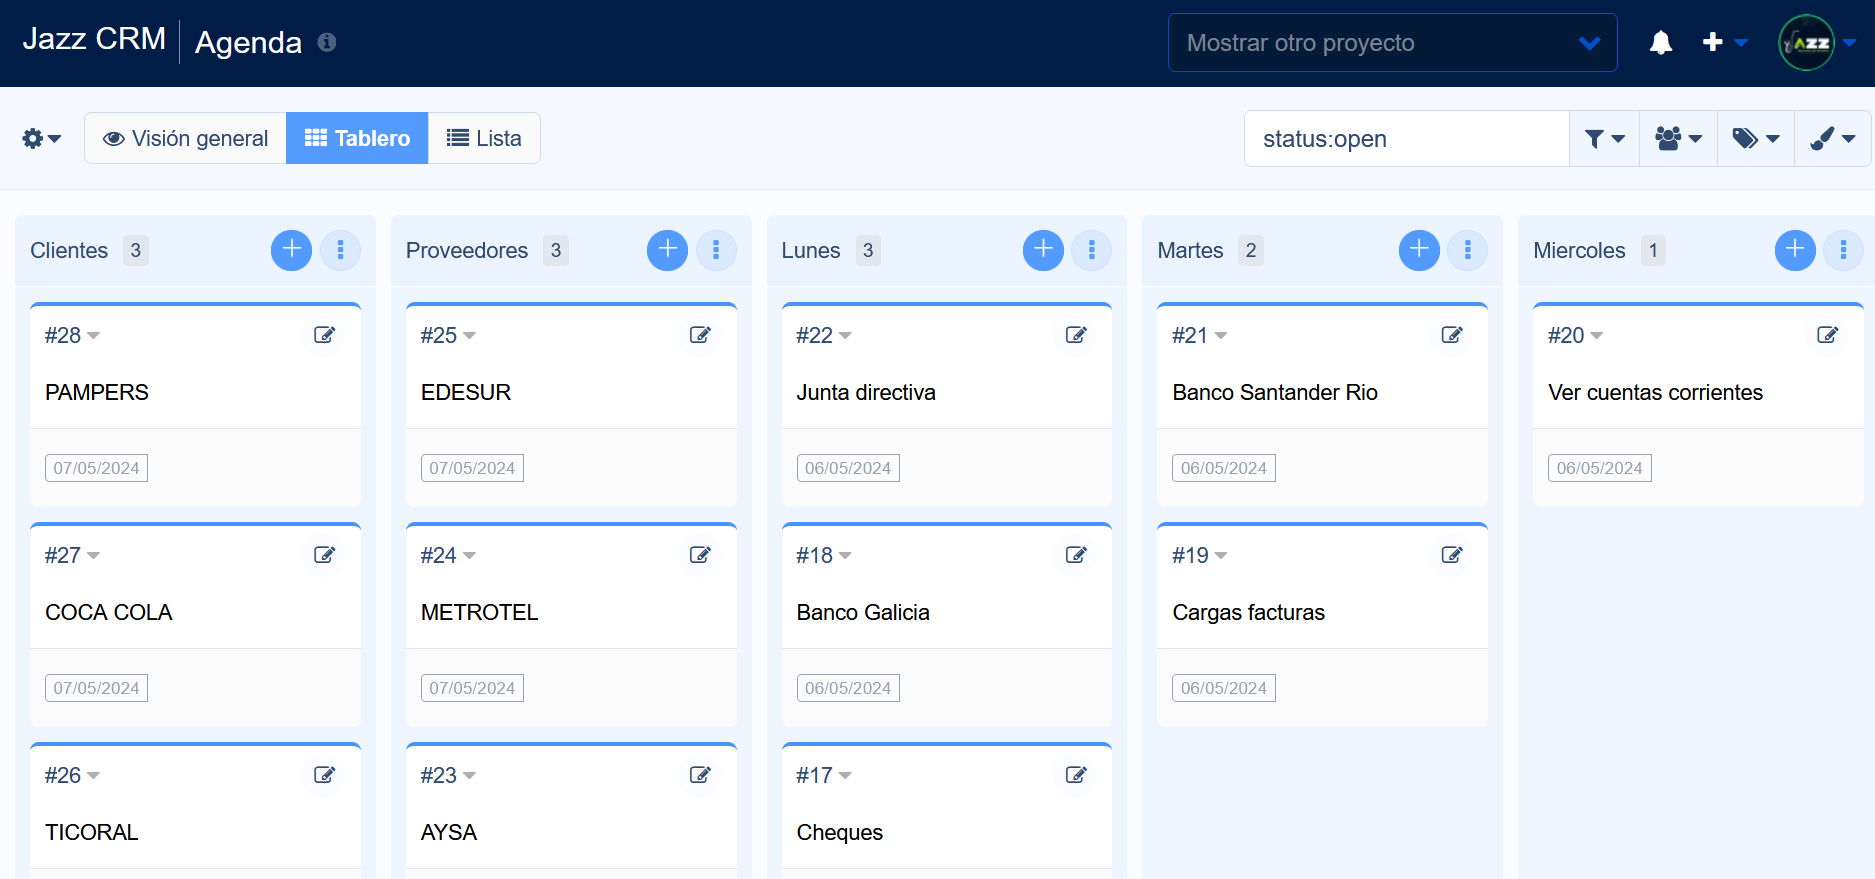Add a task to Martes column
The width and height of the screenshot is (1875, 879).
(x=1419, y=249)
